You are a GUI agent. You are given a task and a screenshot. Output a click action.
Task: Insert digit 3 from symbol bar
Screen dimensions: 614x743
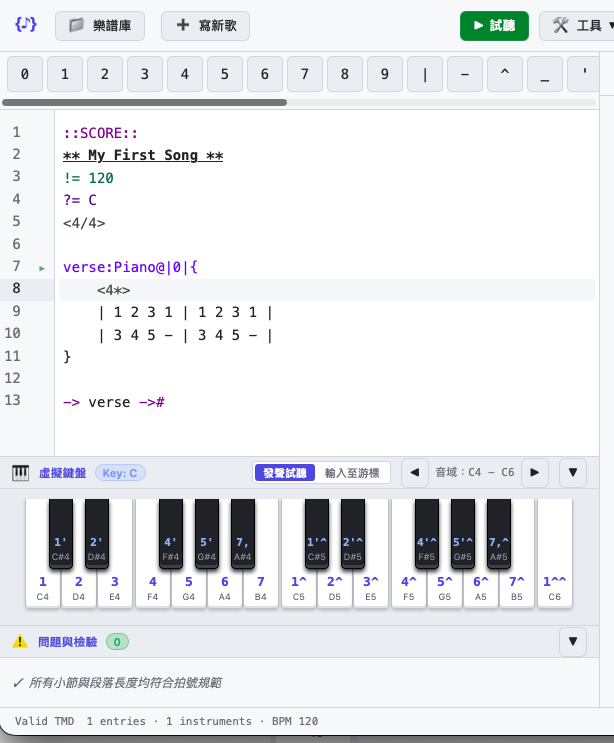(x=145, y=74)
